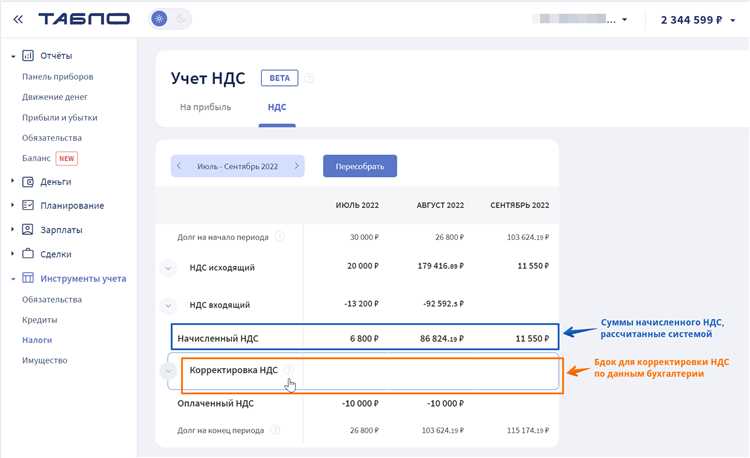Click the Инструменты учета table icon
Image resolution: width=750 pixels, height=458 pixels.
coord(29,278)
